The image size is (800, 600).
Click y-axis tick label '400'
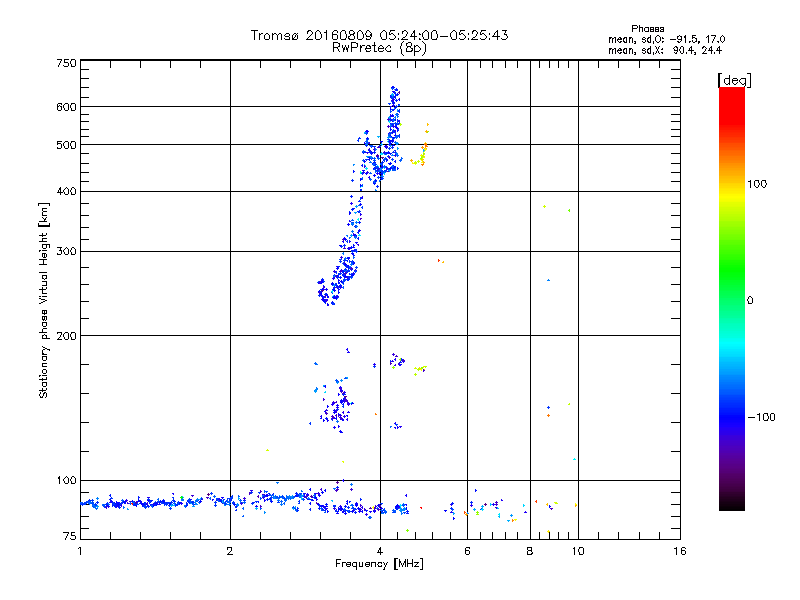tap(66, 192)
